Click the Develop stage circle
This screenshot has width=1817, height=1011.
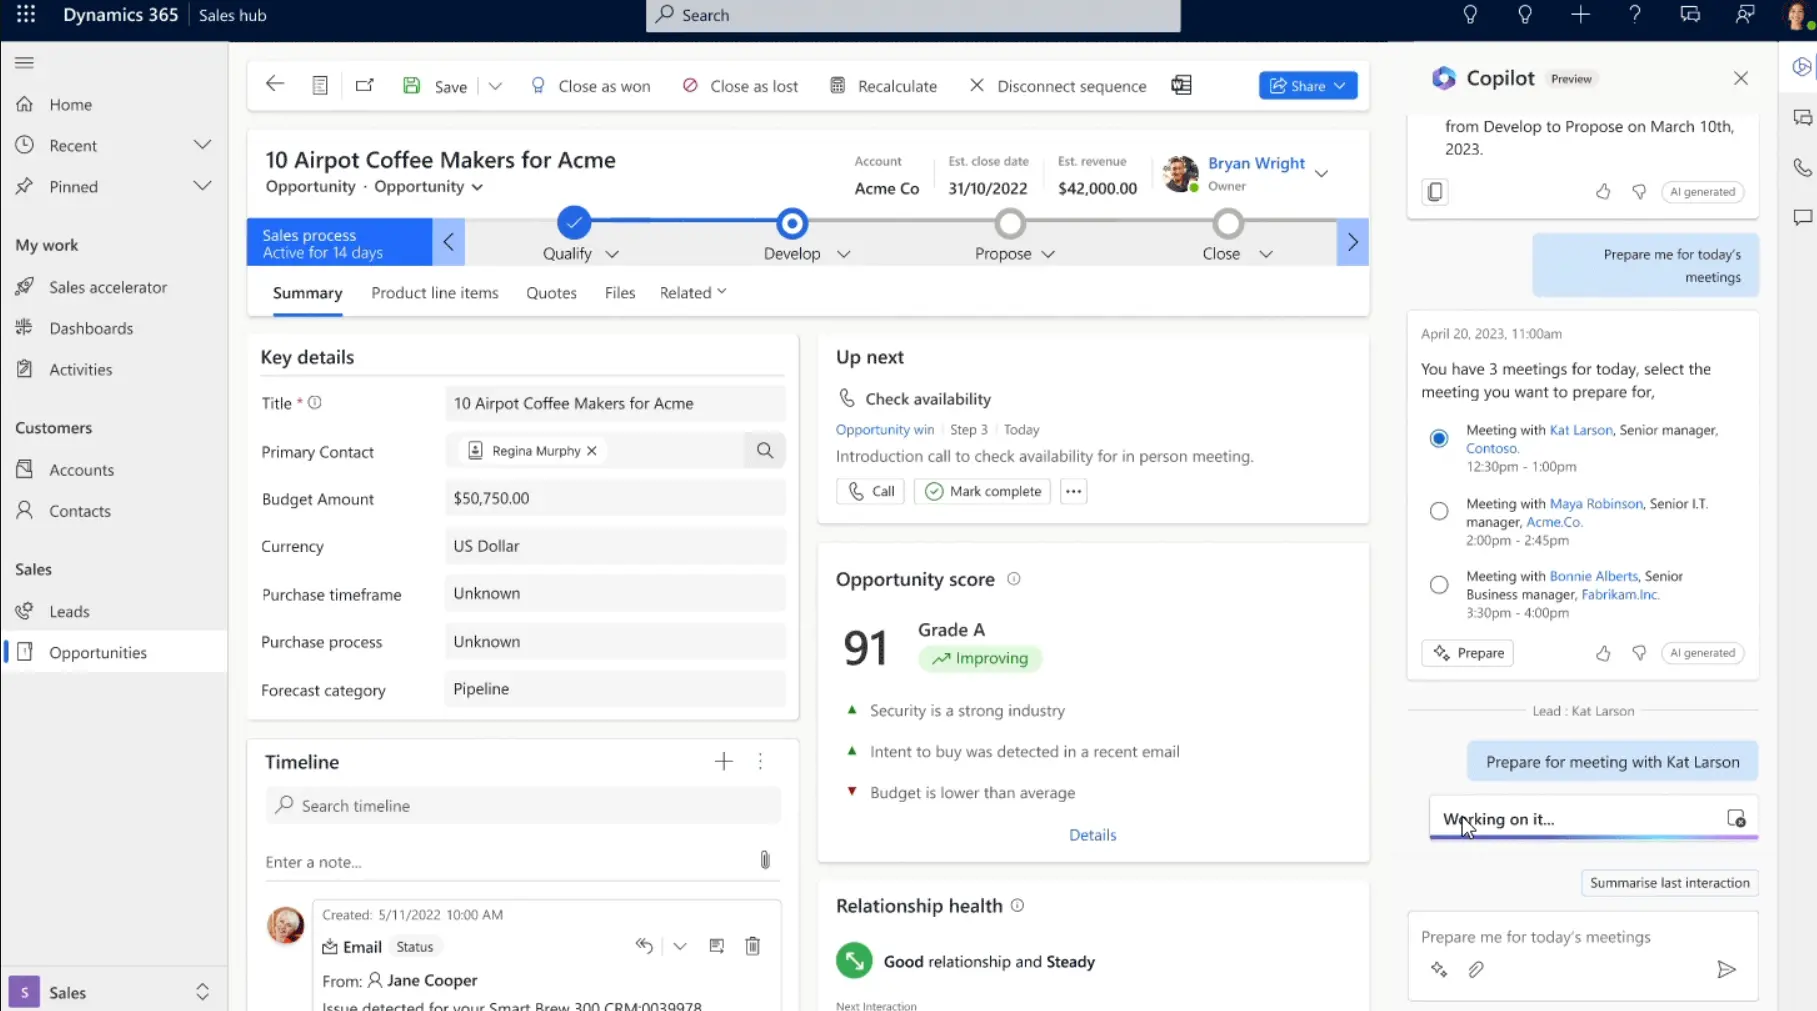(792, 223)
